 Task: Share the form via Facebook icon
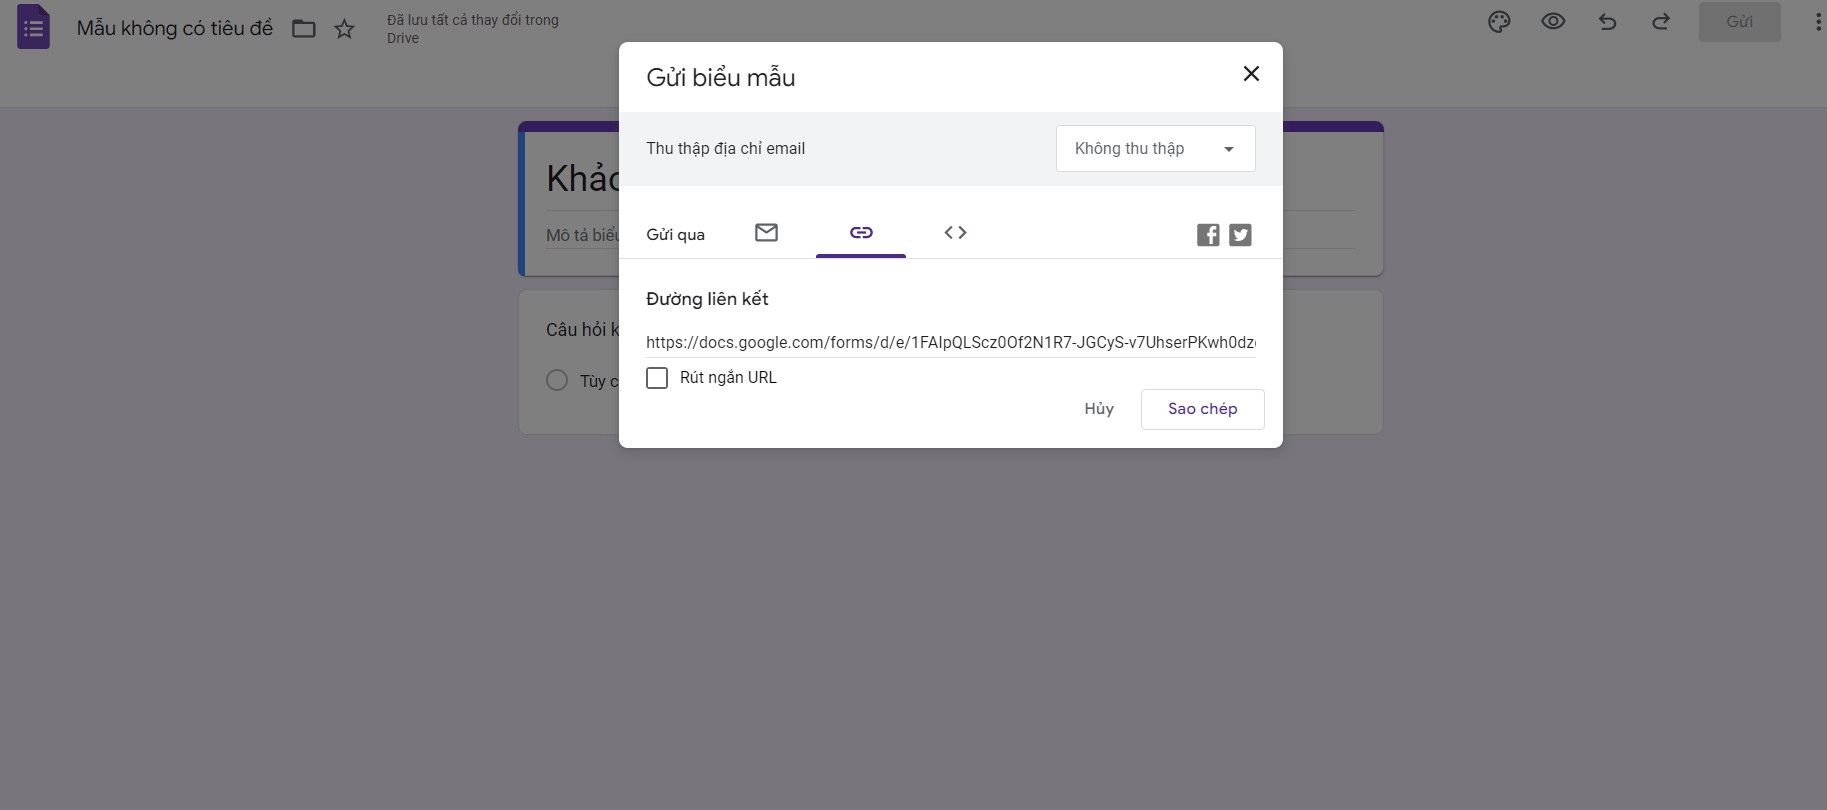[1208, 235]
